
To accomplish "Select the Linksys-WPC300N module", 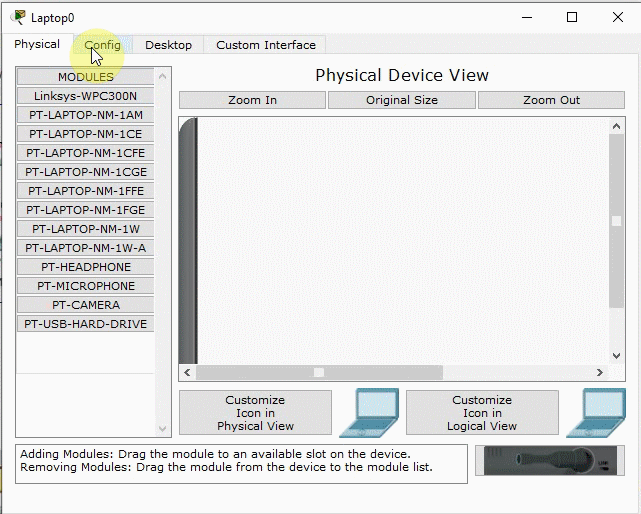I will pos(85,96).
